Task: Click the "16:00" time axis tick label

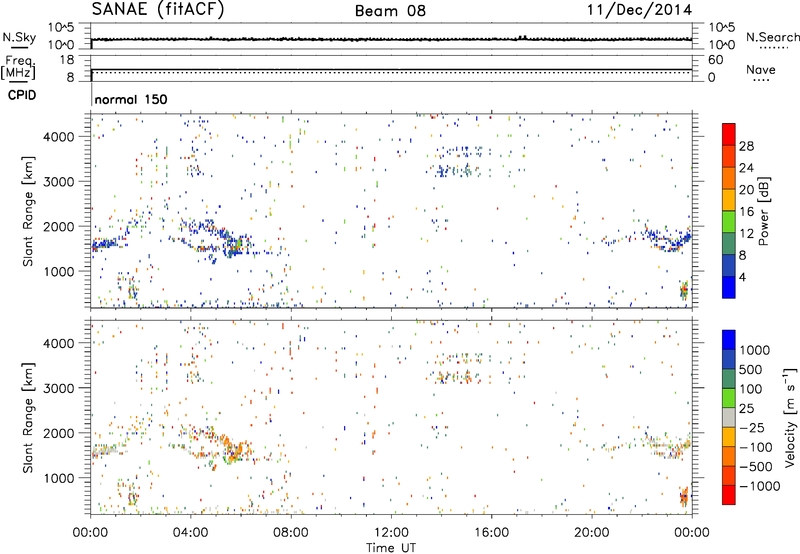Action: (491, 533)
